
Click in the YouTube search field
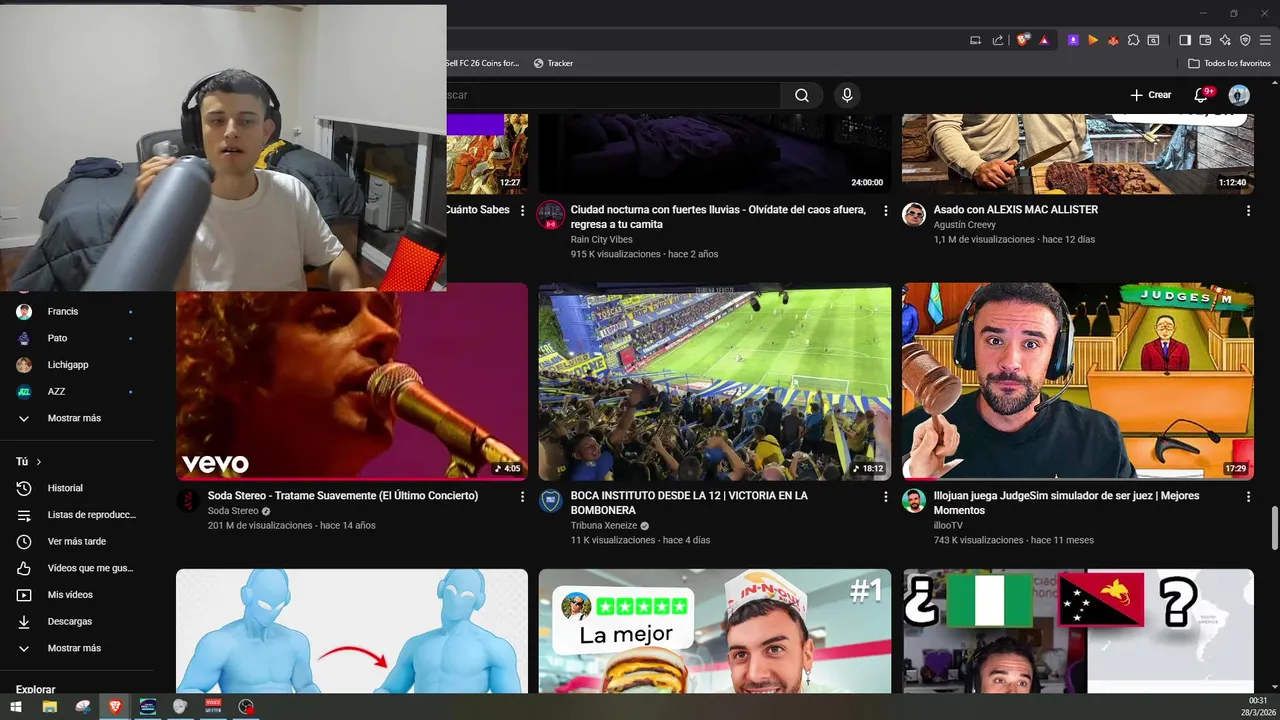click(x=613, y=95)
